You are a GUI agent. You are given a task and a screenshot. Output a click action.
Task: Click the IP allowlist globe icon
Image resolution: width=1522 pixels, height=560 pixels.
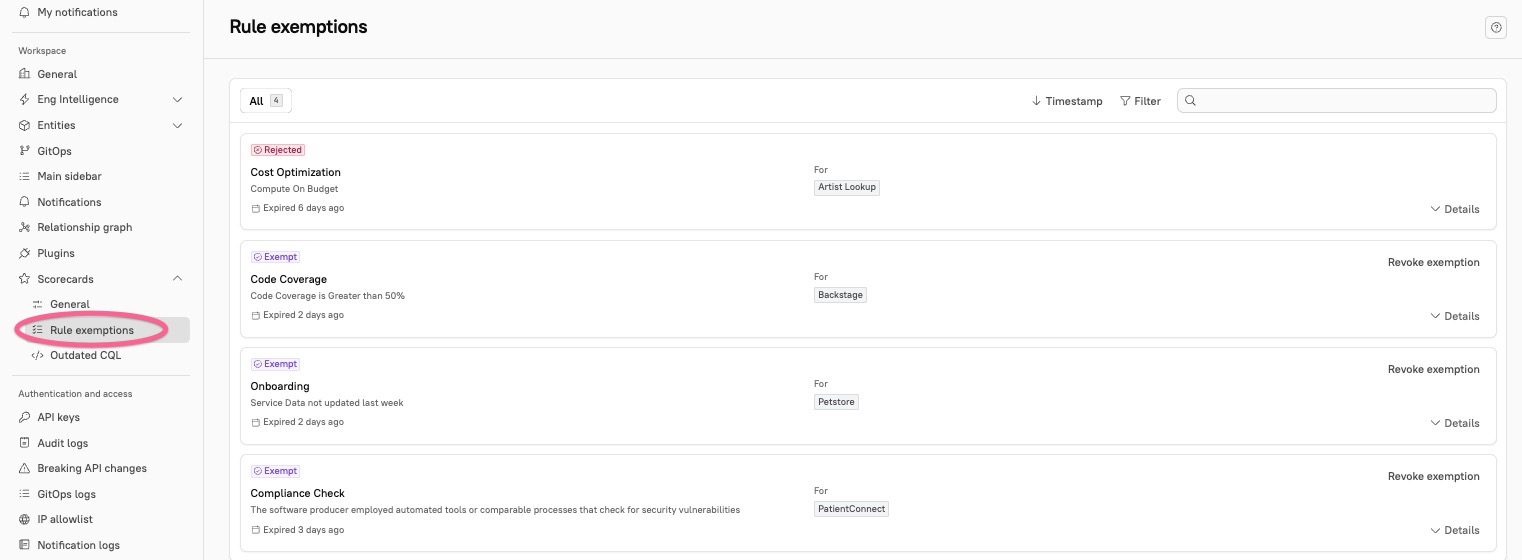26,520
